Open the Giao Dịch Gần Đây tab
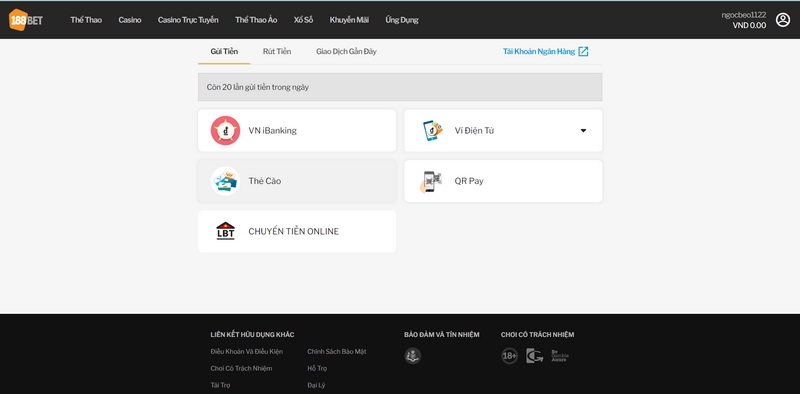The width and height of the screenshot is (800, 394). [x=346, y=52]
